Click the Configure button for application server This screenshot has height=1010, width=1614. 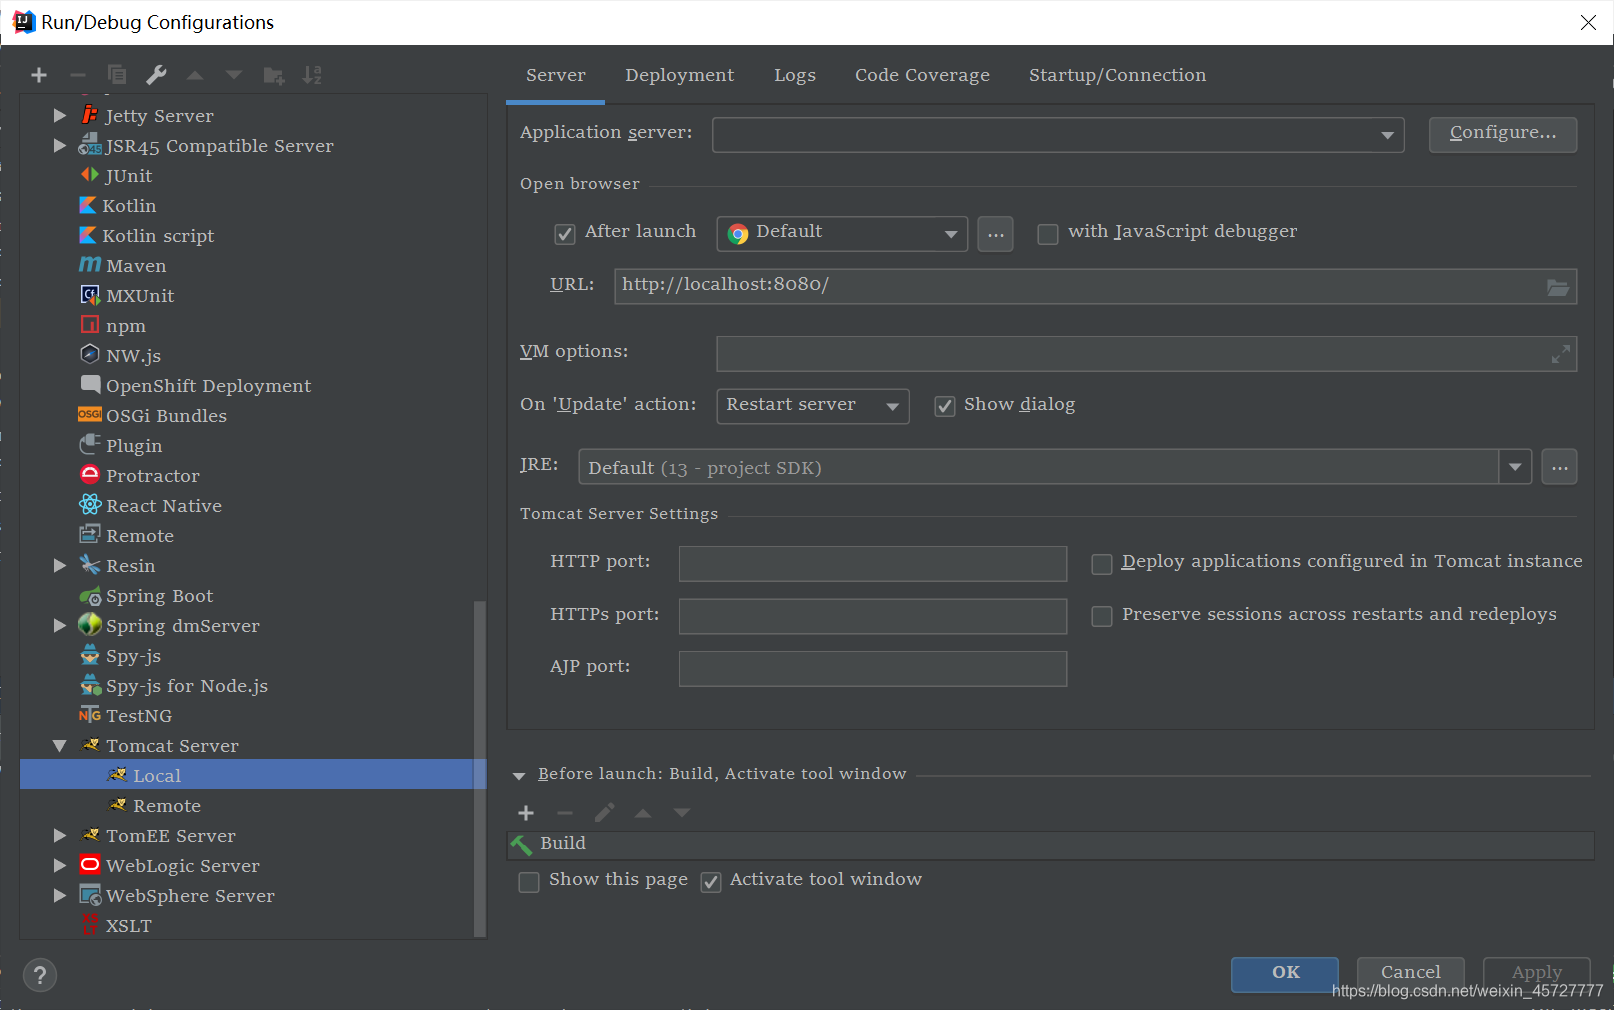point(1501,134)
